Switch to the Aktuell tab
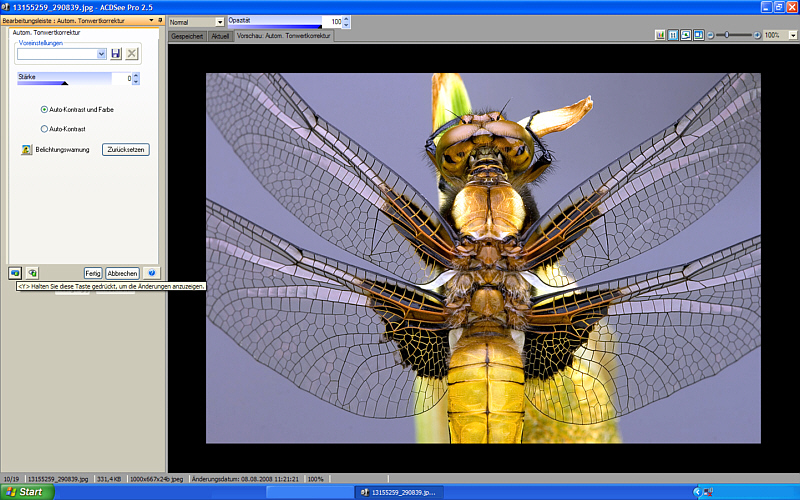 (x=220, y=36)
